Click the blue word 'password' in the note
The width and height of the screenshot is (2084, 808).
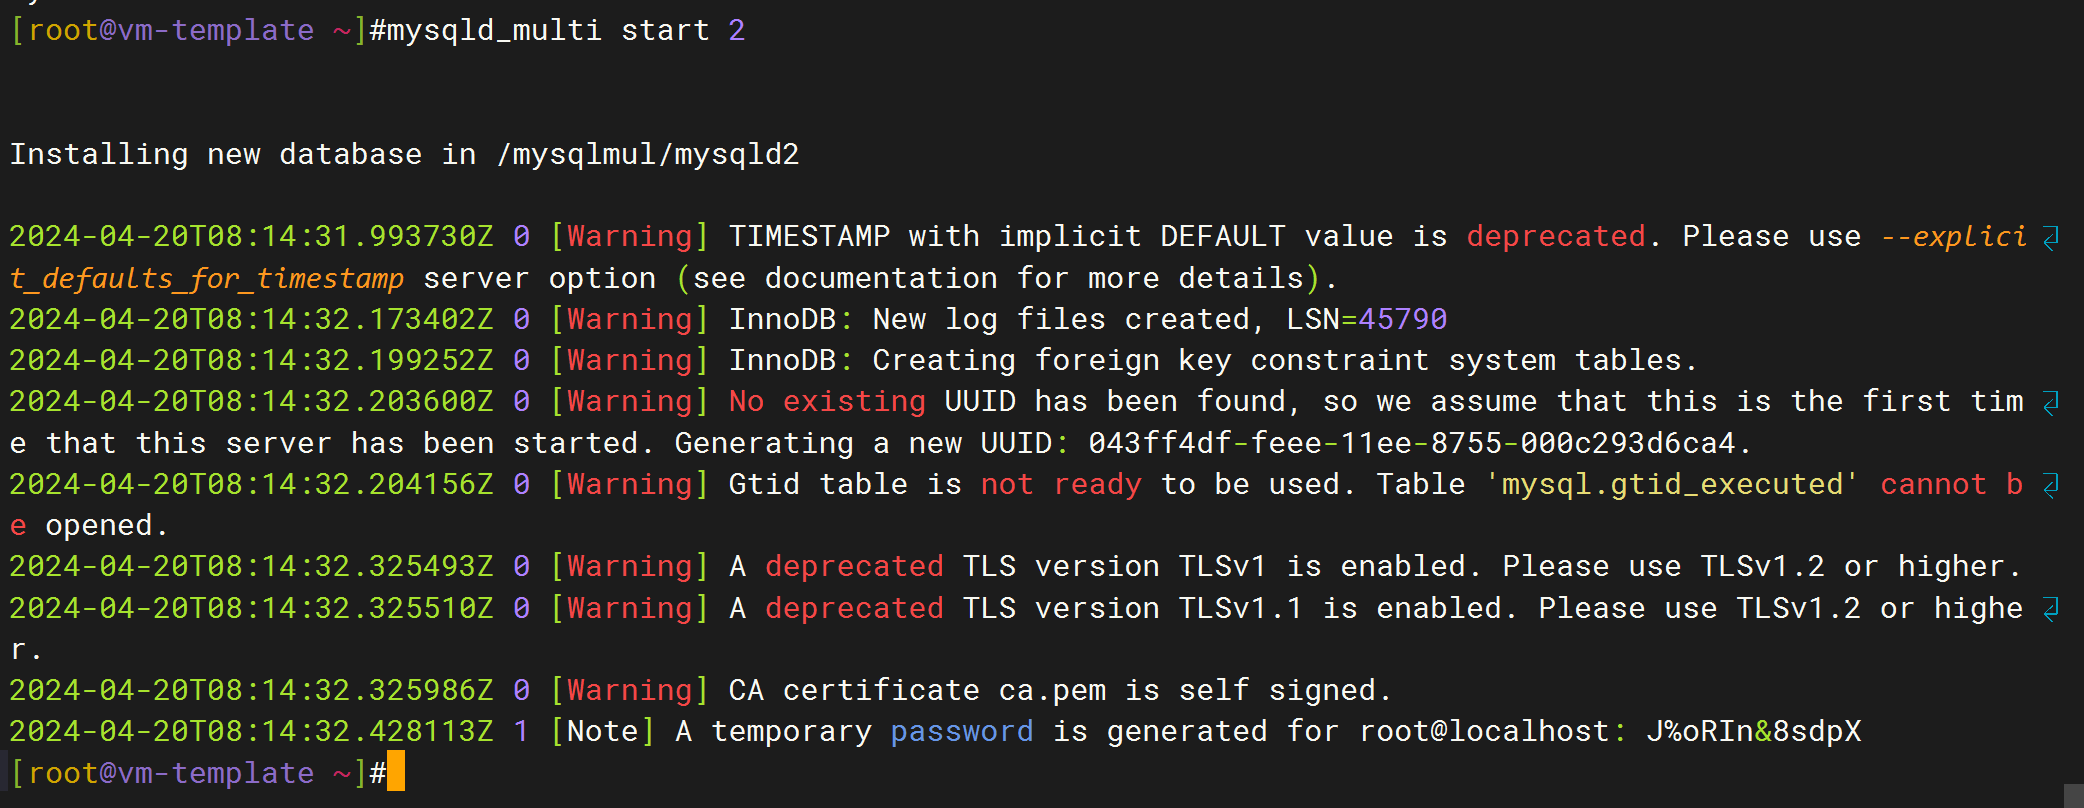click(962, 731)
